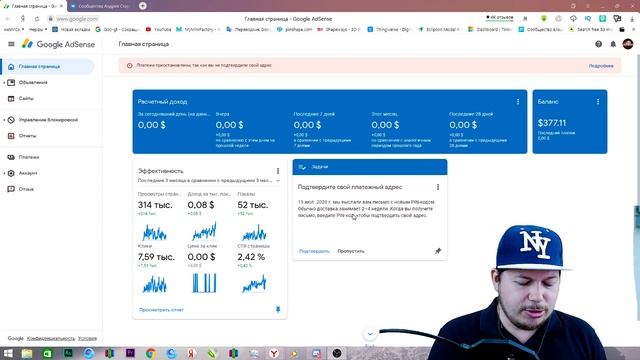The width and height of the screenshot is (640, 360).
Task: Open Аккаунт in the sidebar
Action: [x=28, y=173]
